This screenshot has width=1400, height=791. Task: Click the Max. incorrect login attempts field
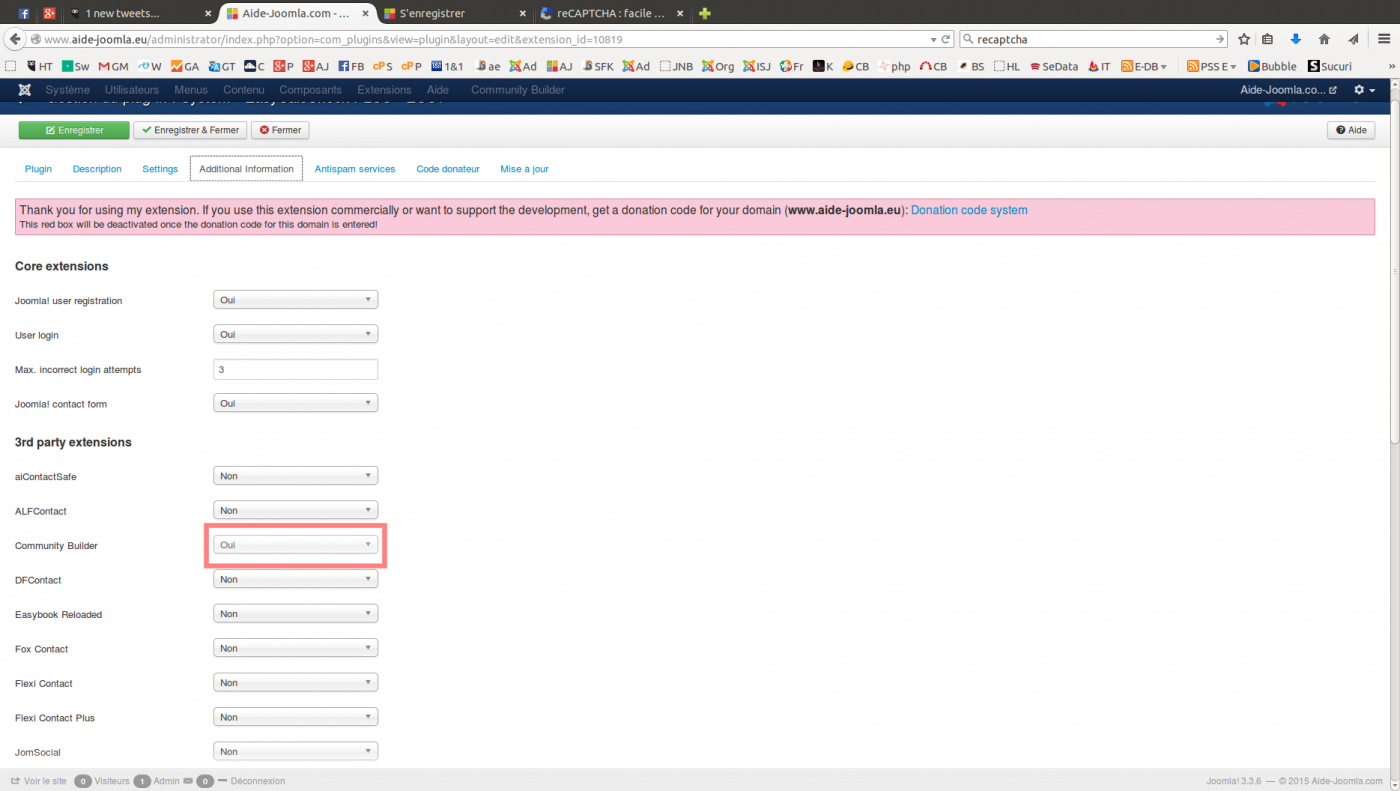coord(295,369)
